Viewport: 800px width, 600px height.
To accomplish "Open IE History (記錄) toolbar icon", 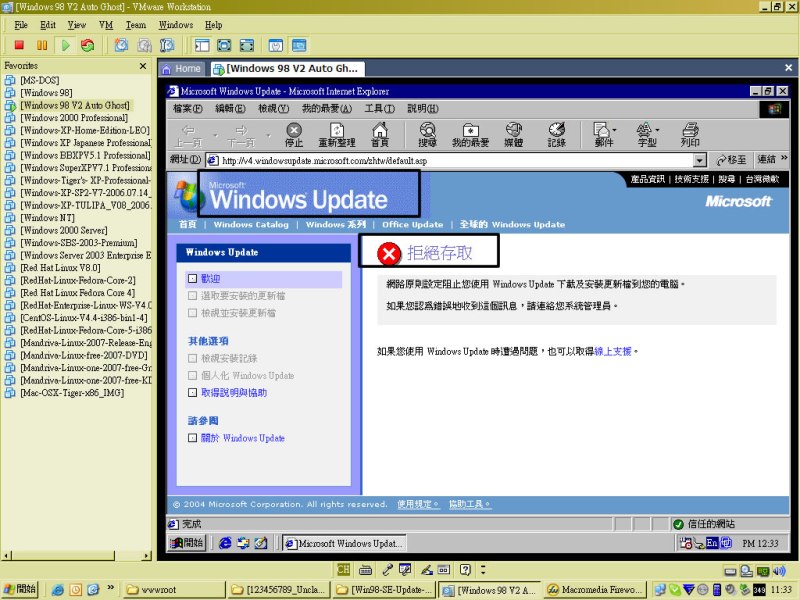I will click(x=557, y=135).
